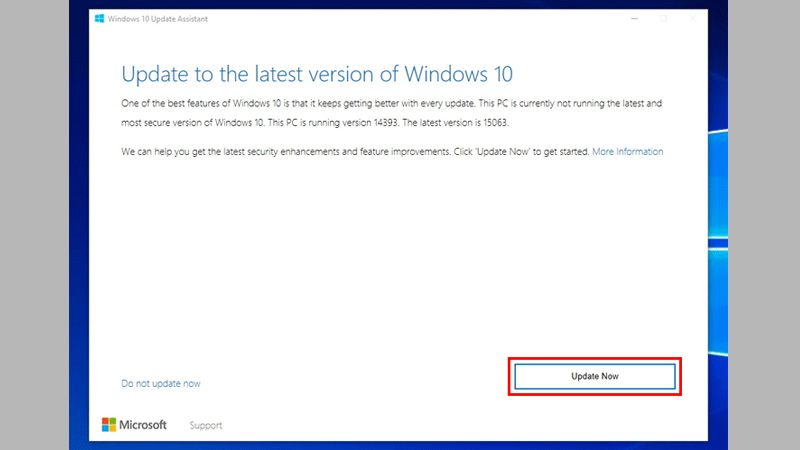Click the Update Now button

[594, 377]
